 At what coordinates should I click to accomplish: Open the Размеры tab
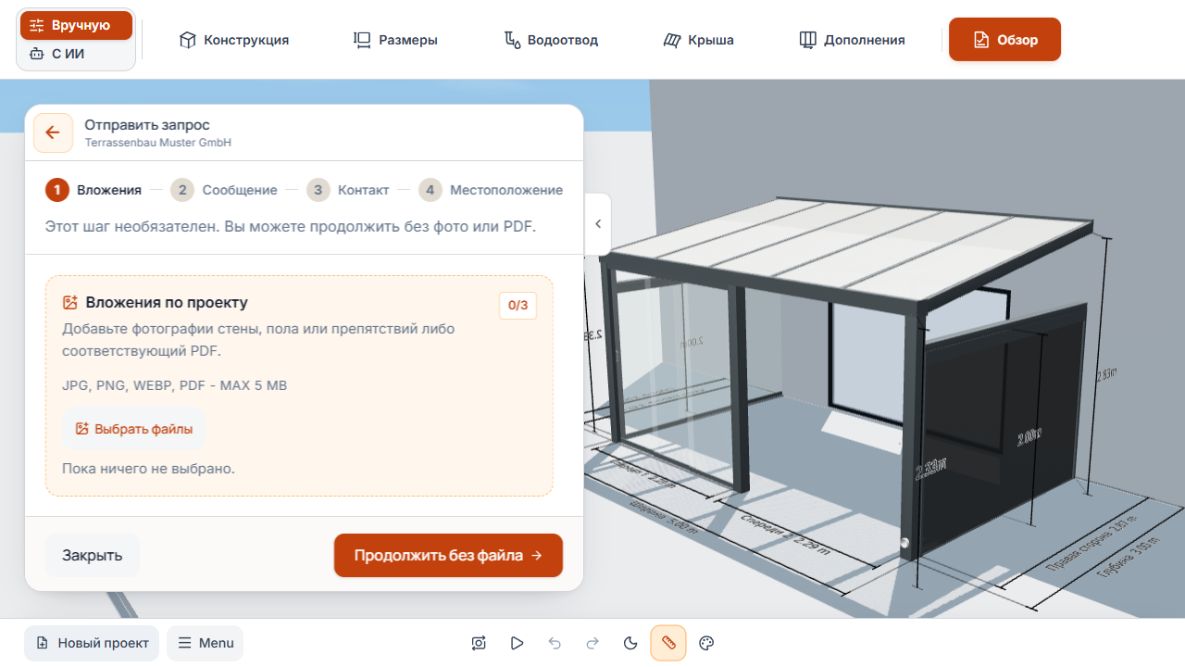coord(395,39)
